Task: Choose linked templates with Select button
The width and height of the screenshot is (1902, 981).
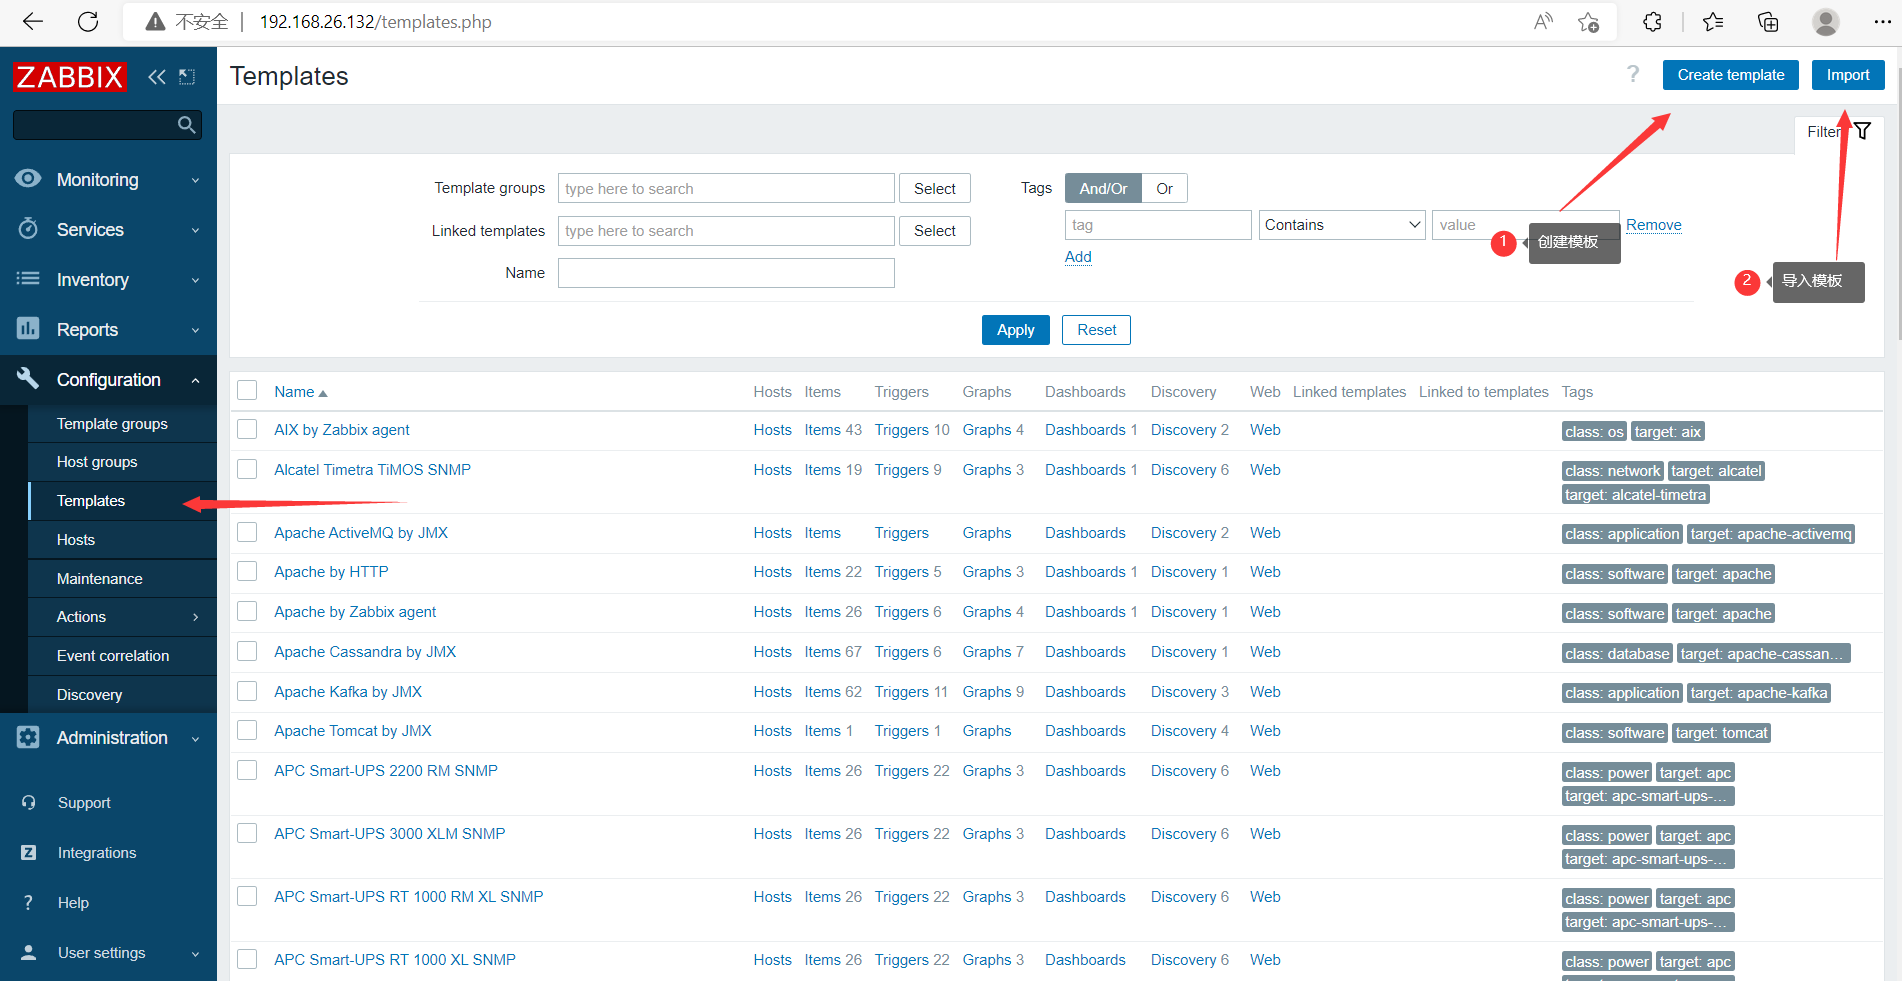Action: coord(935,231)
